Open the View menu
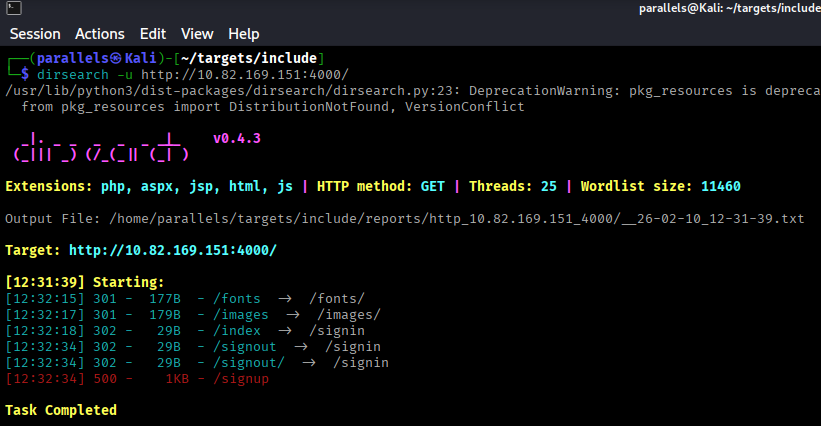Screen dimensions: 821x426 197,34
